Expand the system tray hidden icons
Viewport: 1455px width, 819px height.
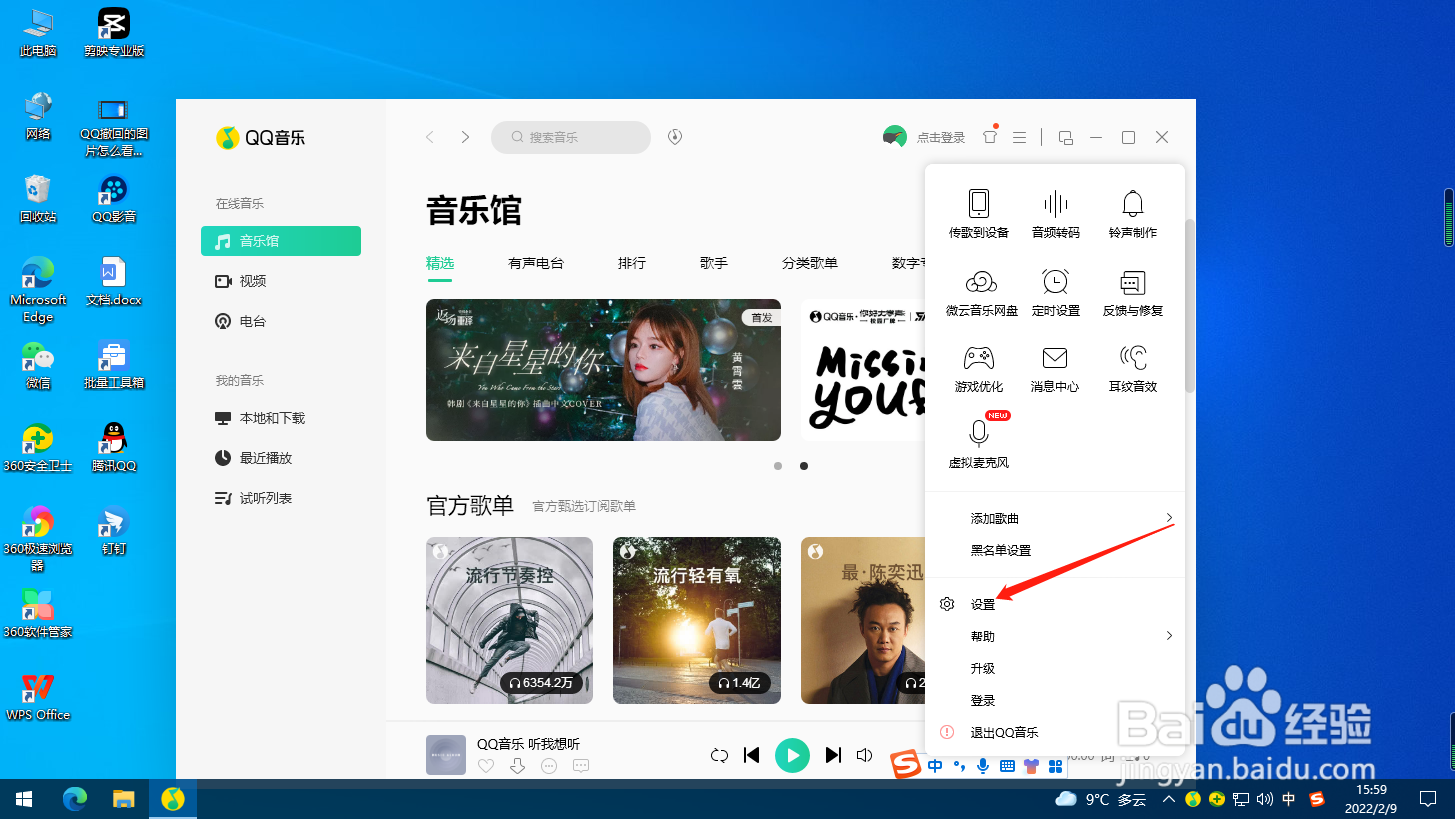coord(1168,799)
